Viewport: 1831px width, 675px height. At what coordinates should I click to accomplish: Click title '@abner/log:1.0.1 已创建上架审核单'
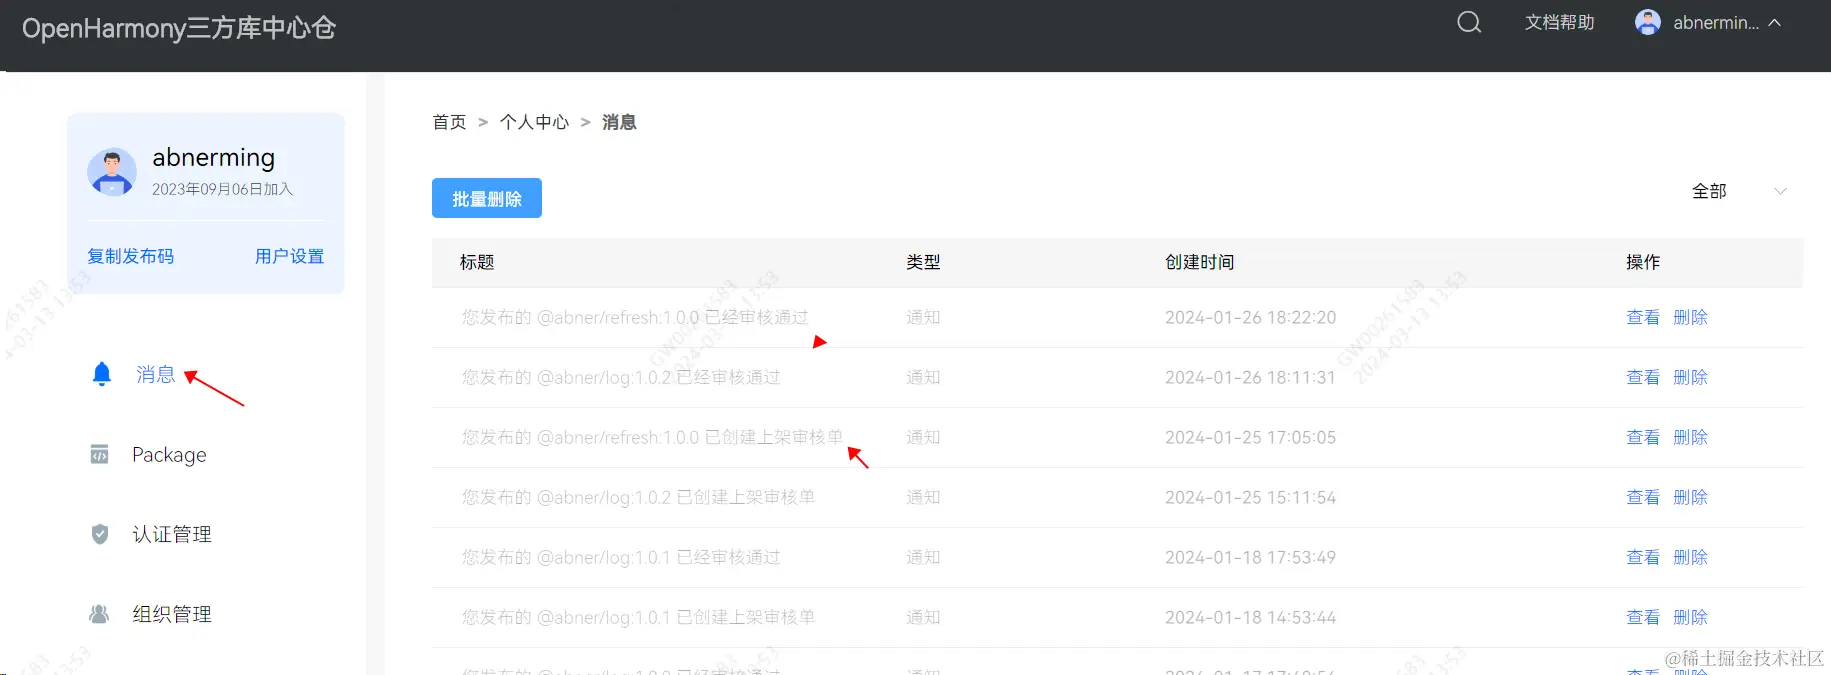coord(638,617)
